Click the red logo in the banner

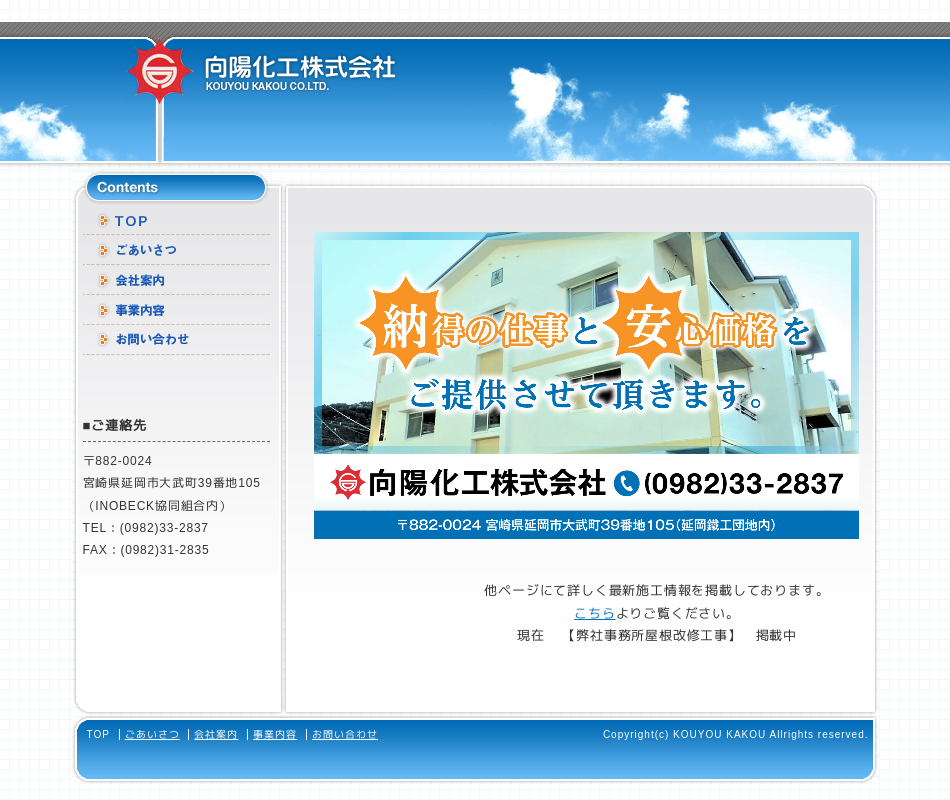tap(348, 483)
